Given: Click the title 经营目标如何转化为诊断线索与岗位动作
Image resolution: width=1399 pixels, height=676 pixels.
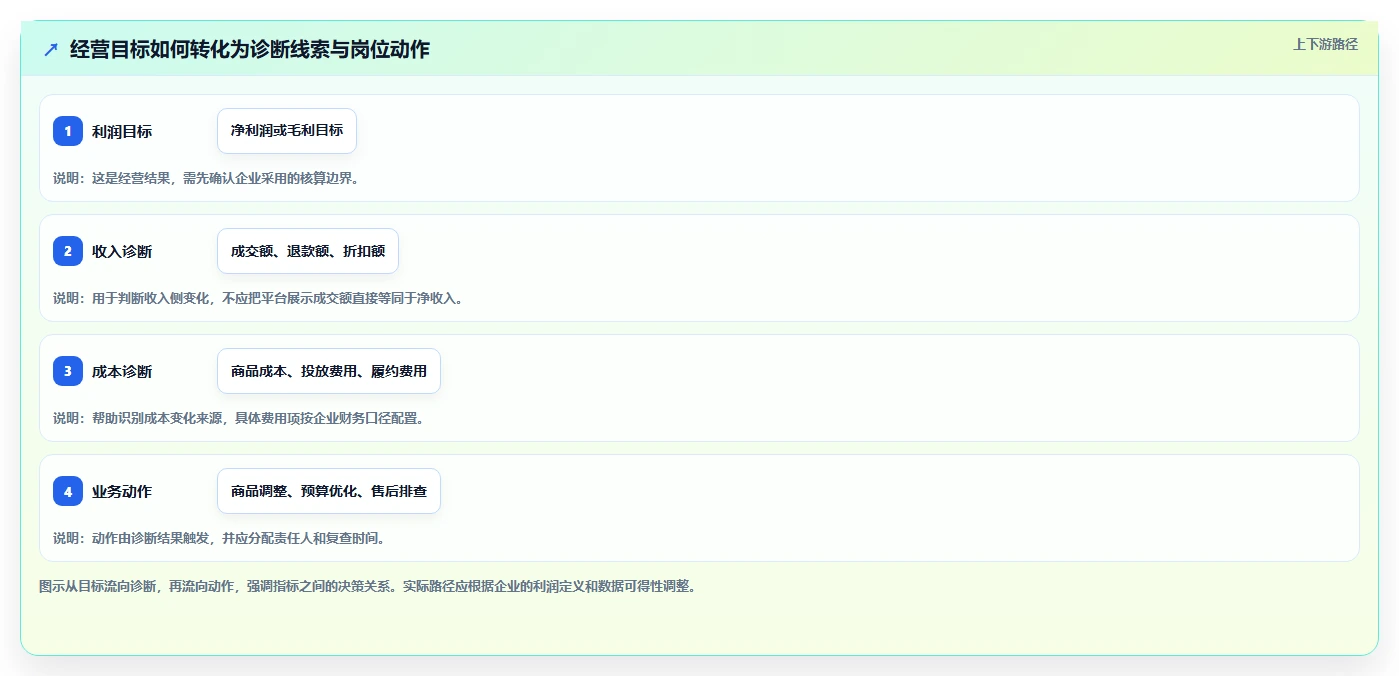Looking at the screenshot, I should [250, 49].
